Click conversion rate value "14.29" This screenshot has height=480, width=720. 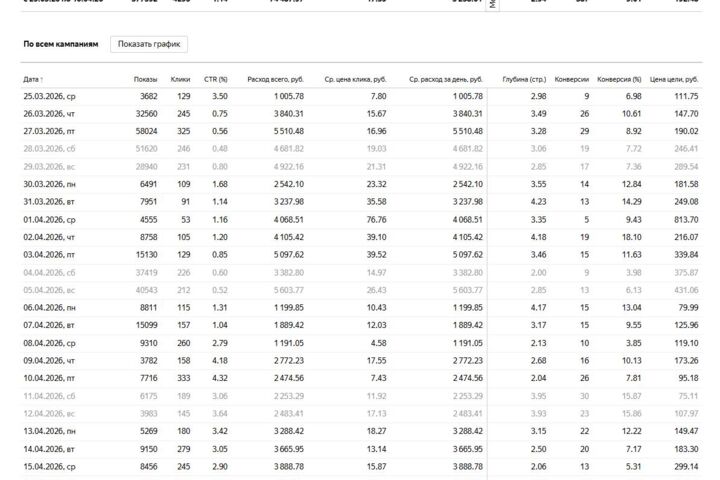[x=632, y=202]
